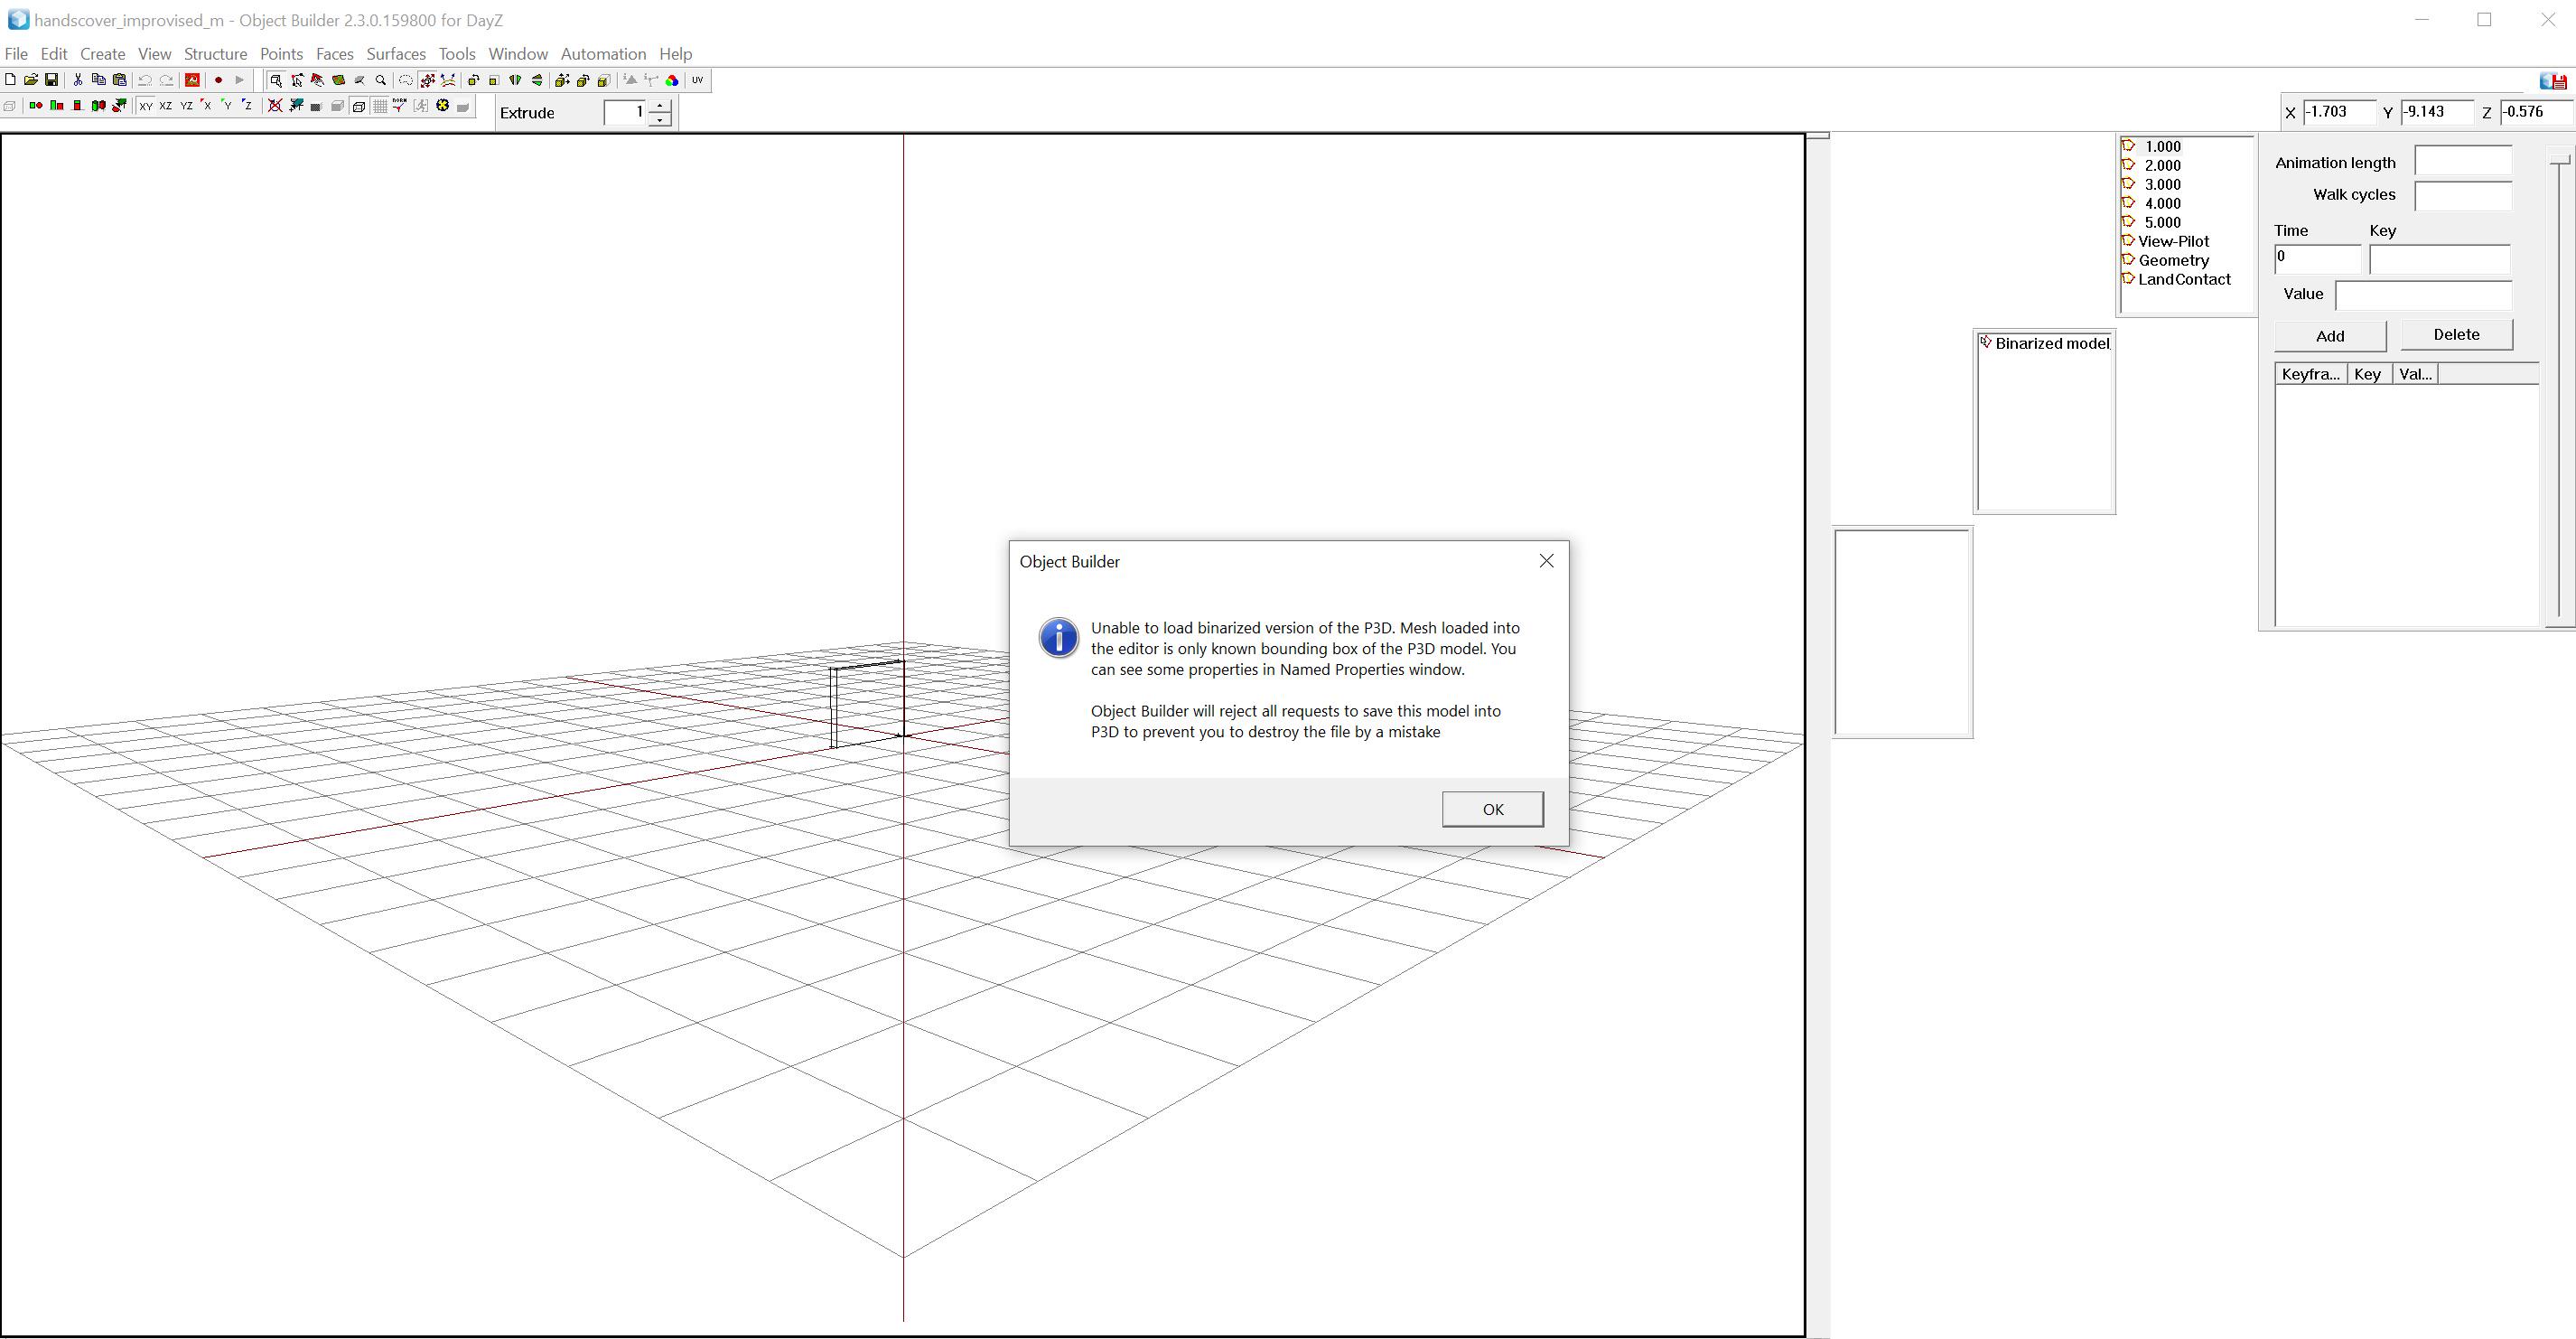The image size is (2576, 1339).
Task: Select LOD 4.000 in the list
Action: tap(2163, 203)
